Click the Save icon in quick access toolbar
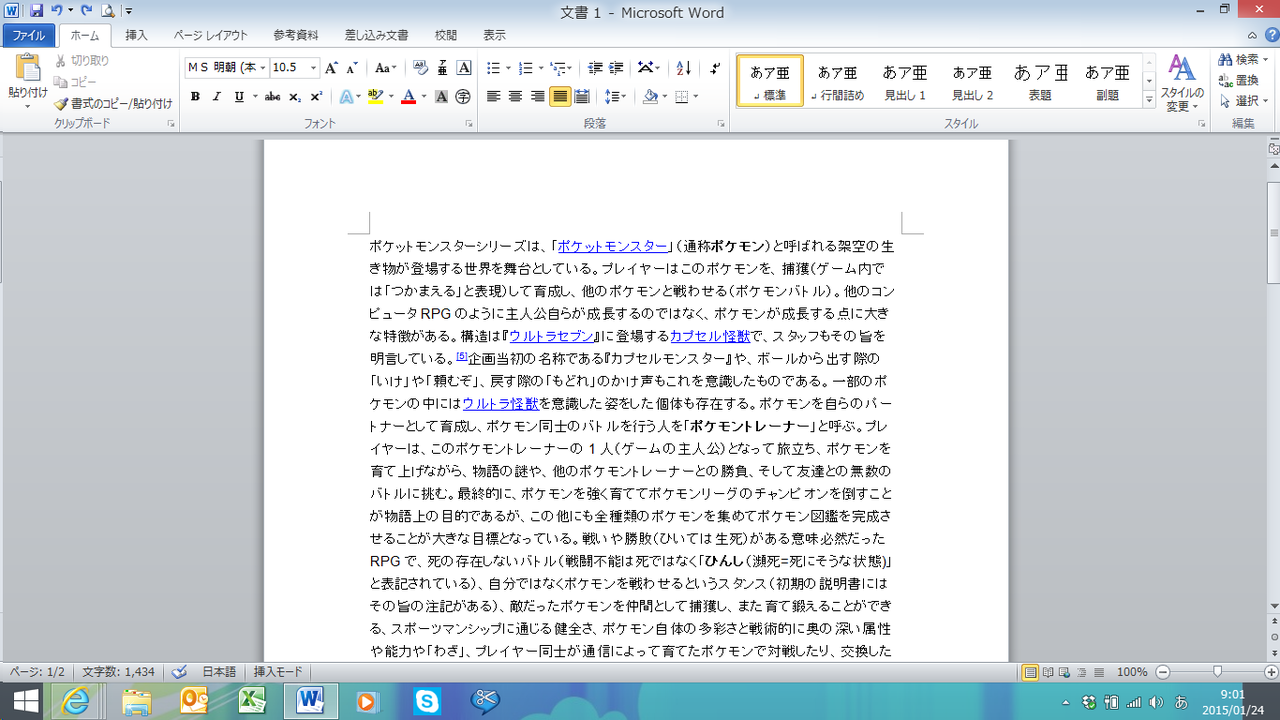The width and height of the screenshot is (1280, 720). (36, 11)
